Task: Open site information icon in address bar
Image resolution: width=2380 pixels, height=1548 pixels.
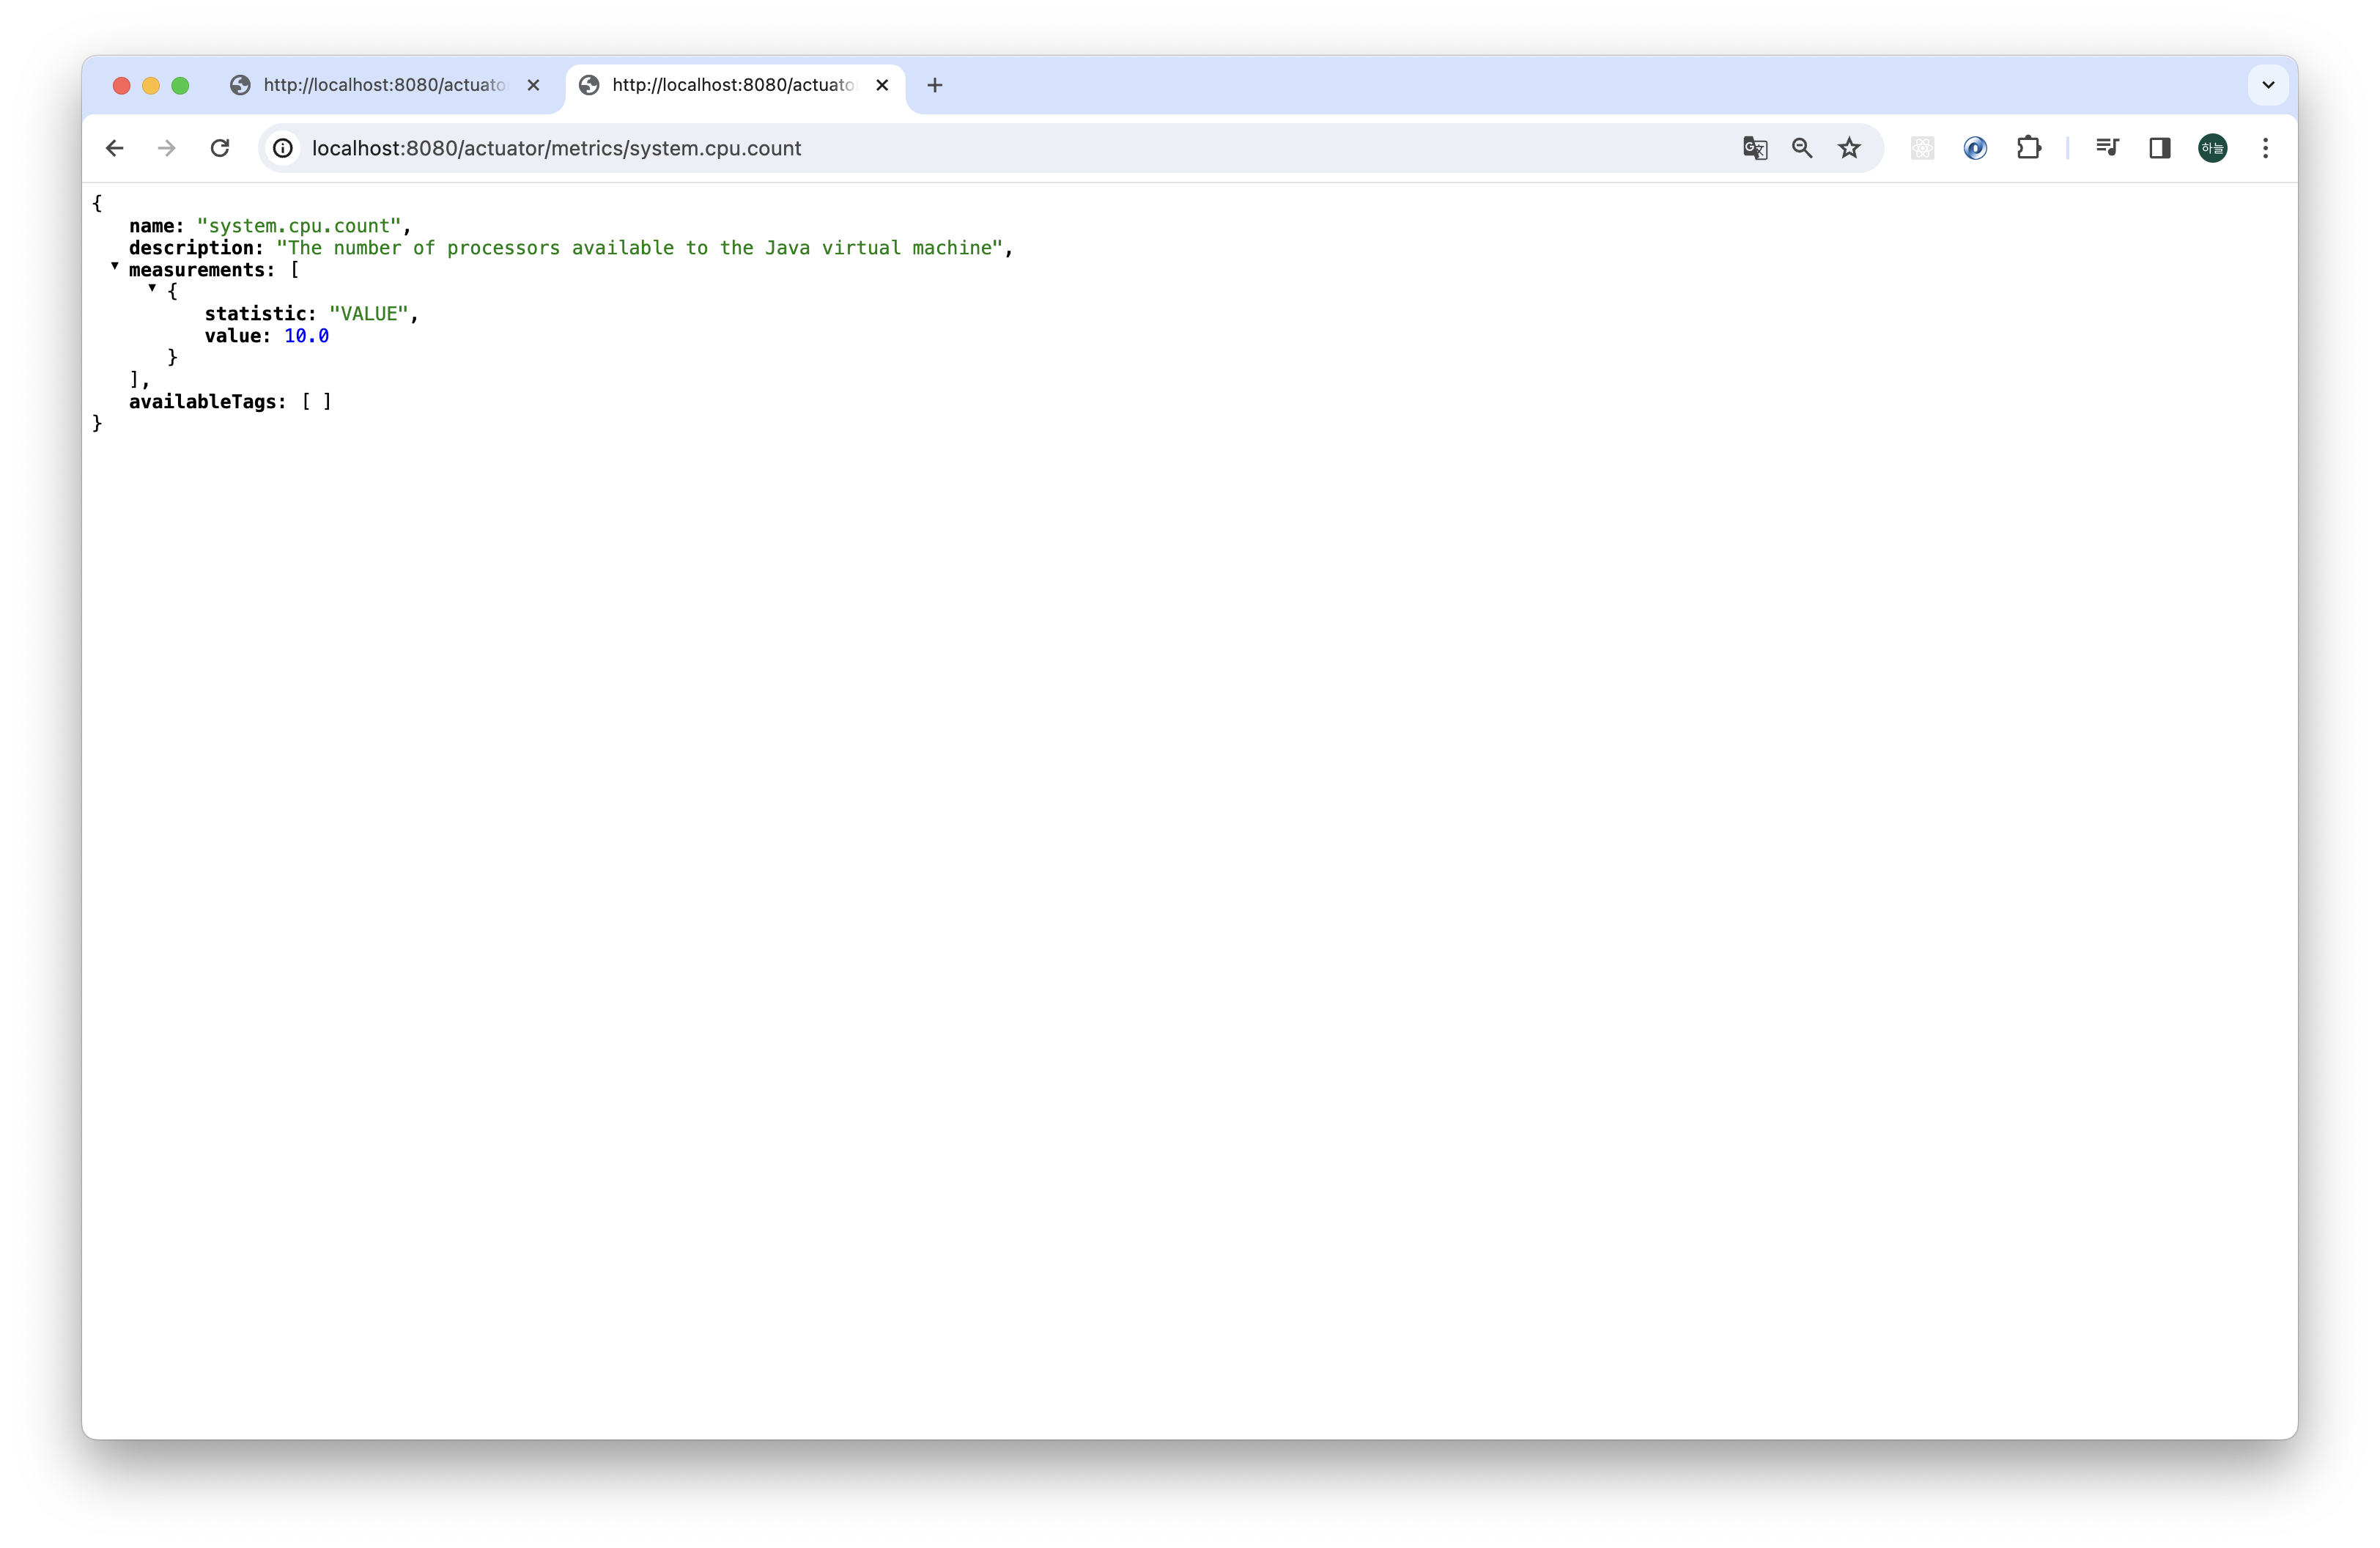Action: click(283, 148)
